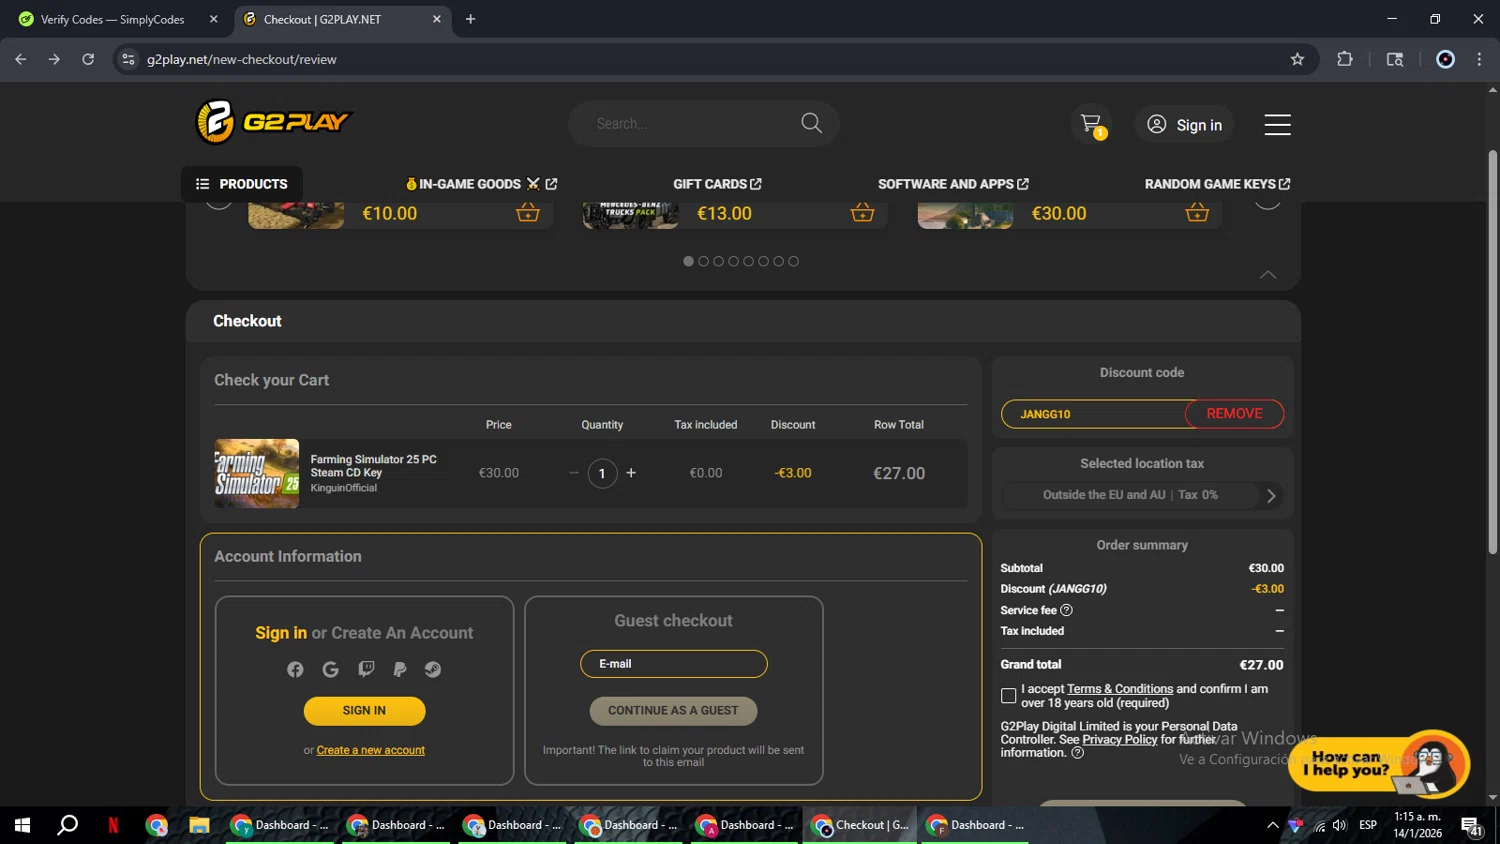Click Farming Simulator 25 product thumbnail
This screenshot has width=1500, height=844.
click(256, 473)
